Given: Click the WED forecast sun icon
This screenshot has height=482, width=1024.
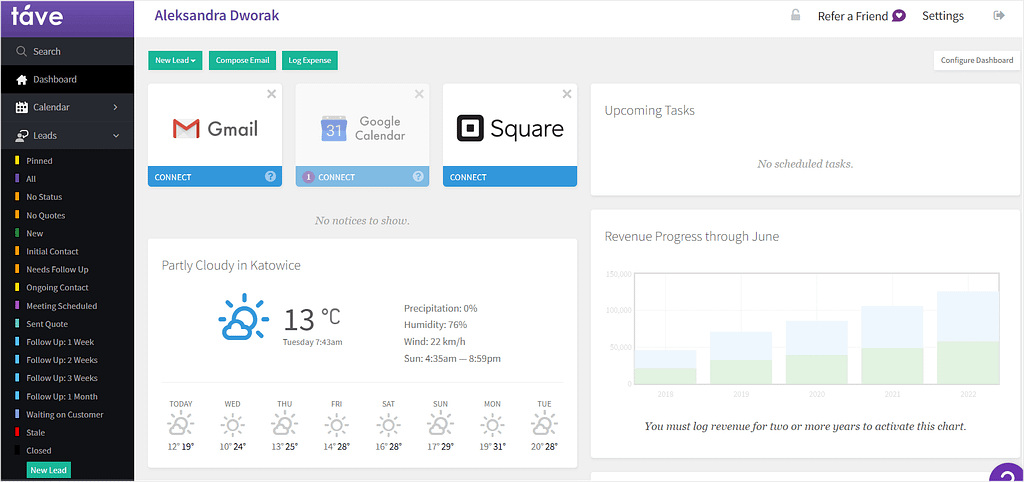Looking at the screenshot, I should (x=232, y=426).
